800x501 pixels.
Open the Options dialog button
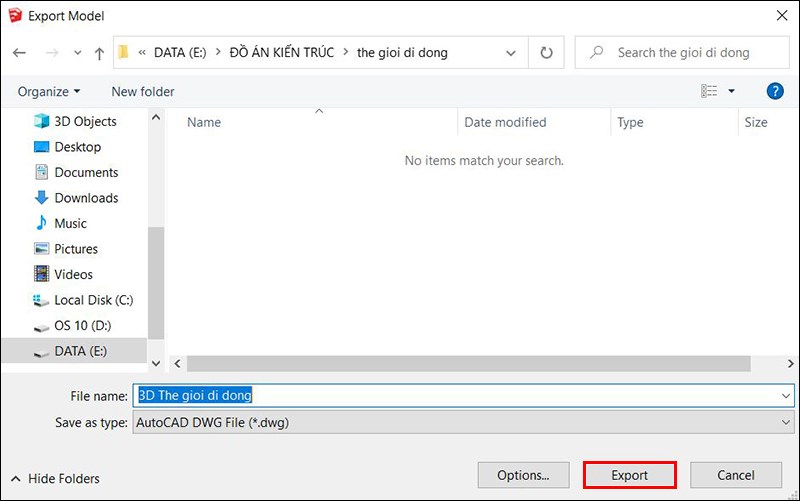point(523,475)
